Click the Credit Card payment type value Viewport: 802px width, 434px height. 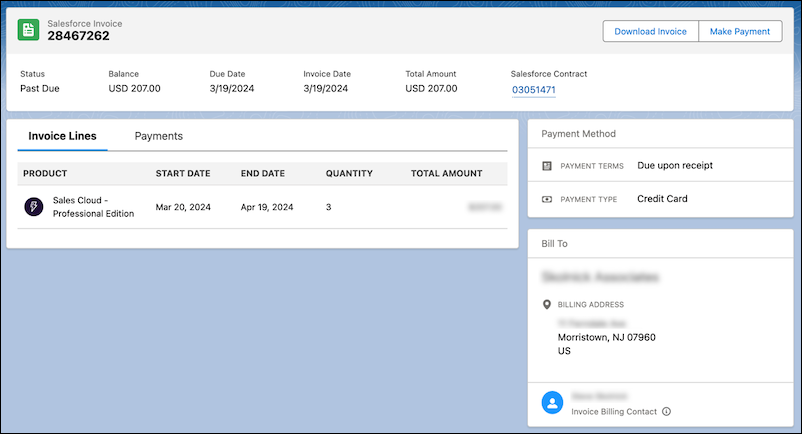pos(662,199)
